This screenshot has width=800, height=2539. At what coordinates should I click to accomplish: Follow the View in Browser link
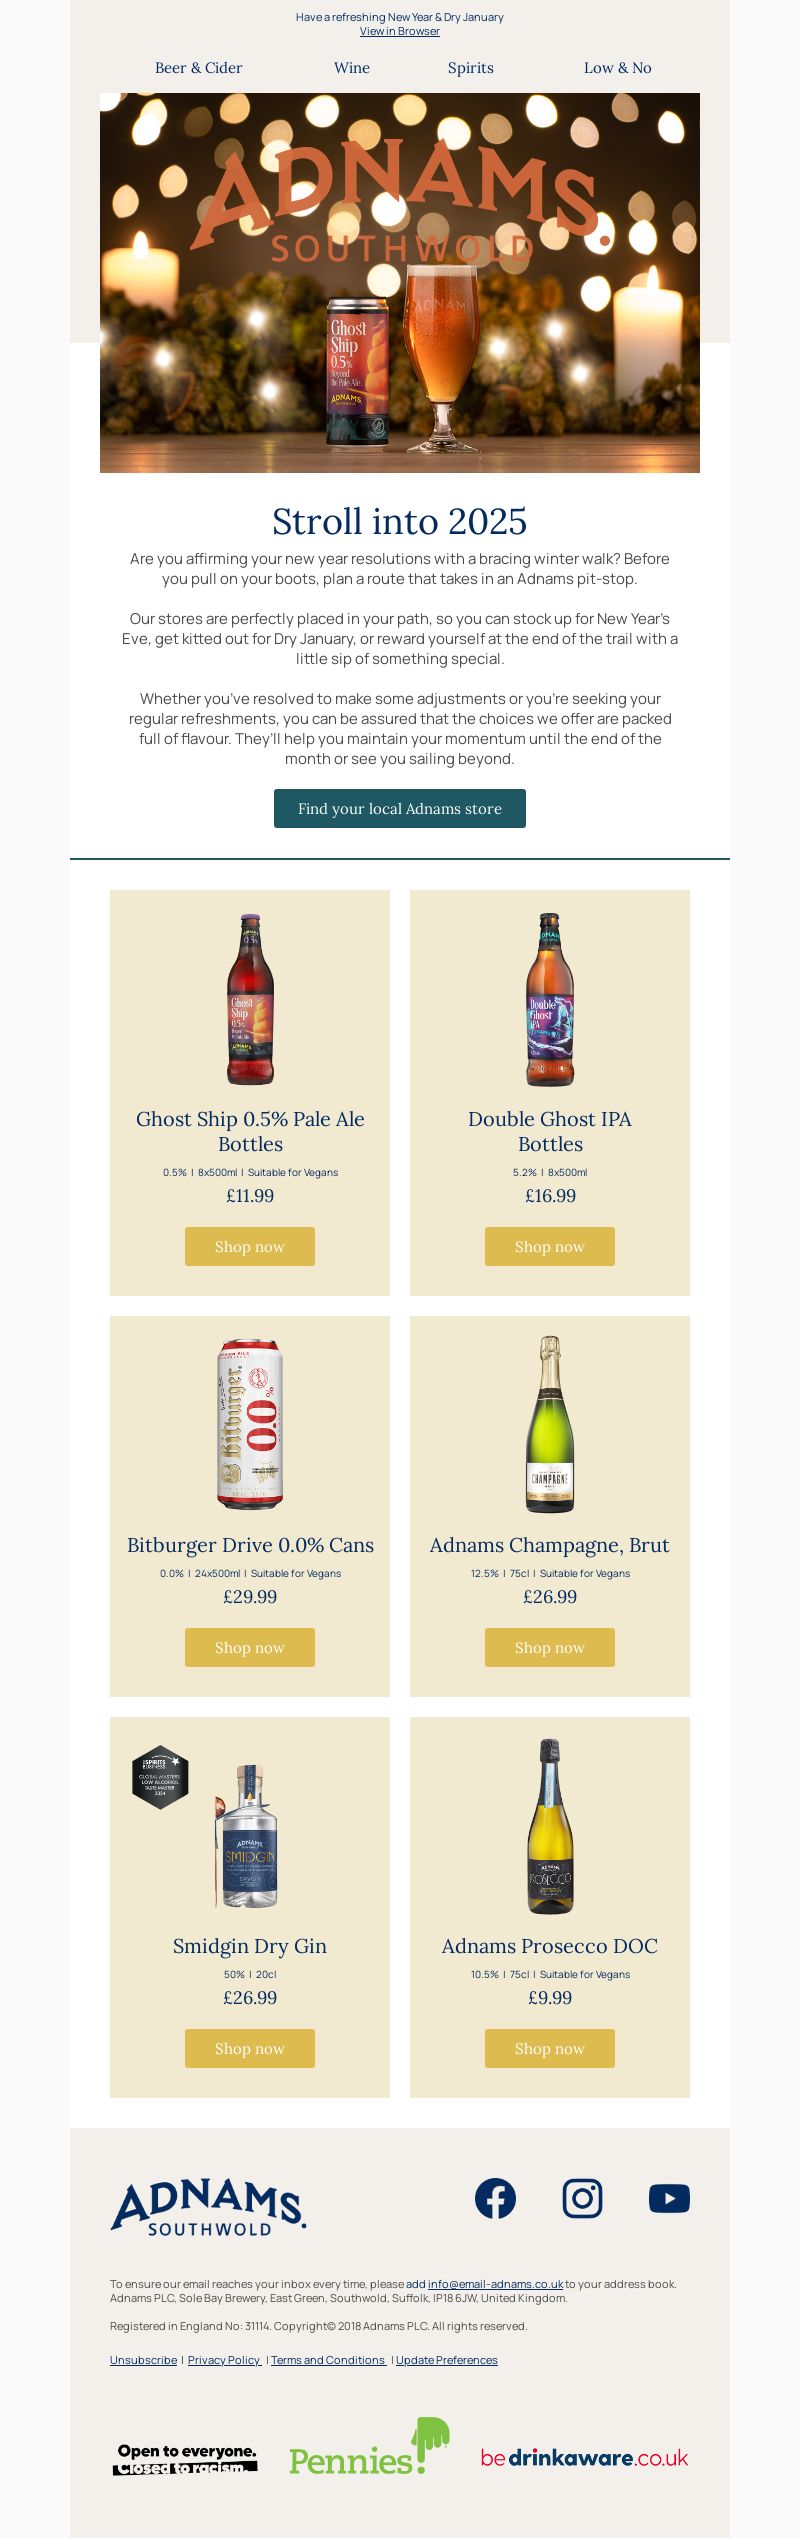click(x=400, y=31)
